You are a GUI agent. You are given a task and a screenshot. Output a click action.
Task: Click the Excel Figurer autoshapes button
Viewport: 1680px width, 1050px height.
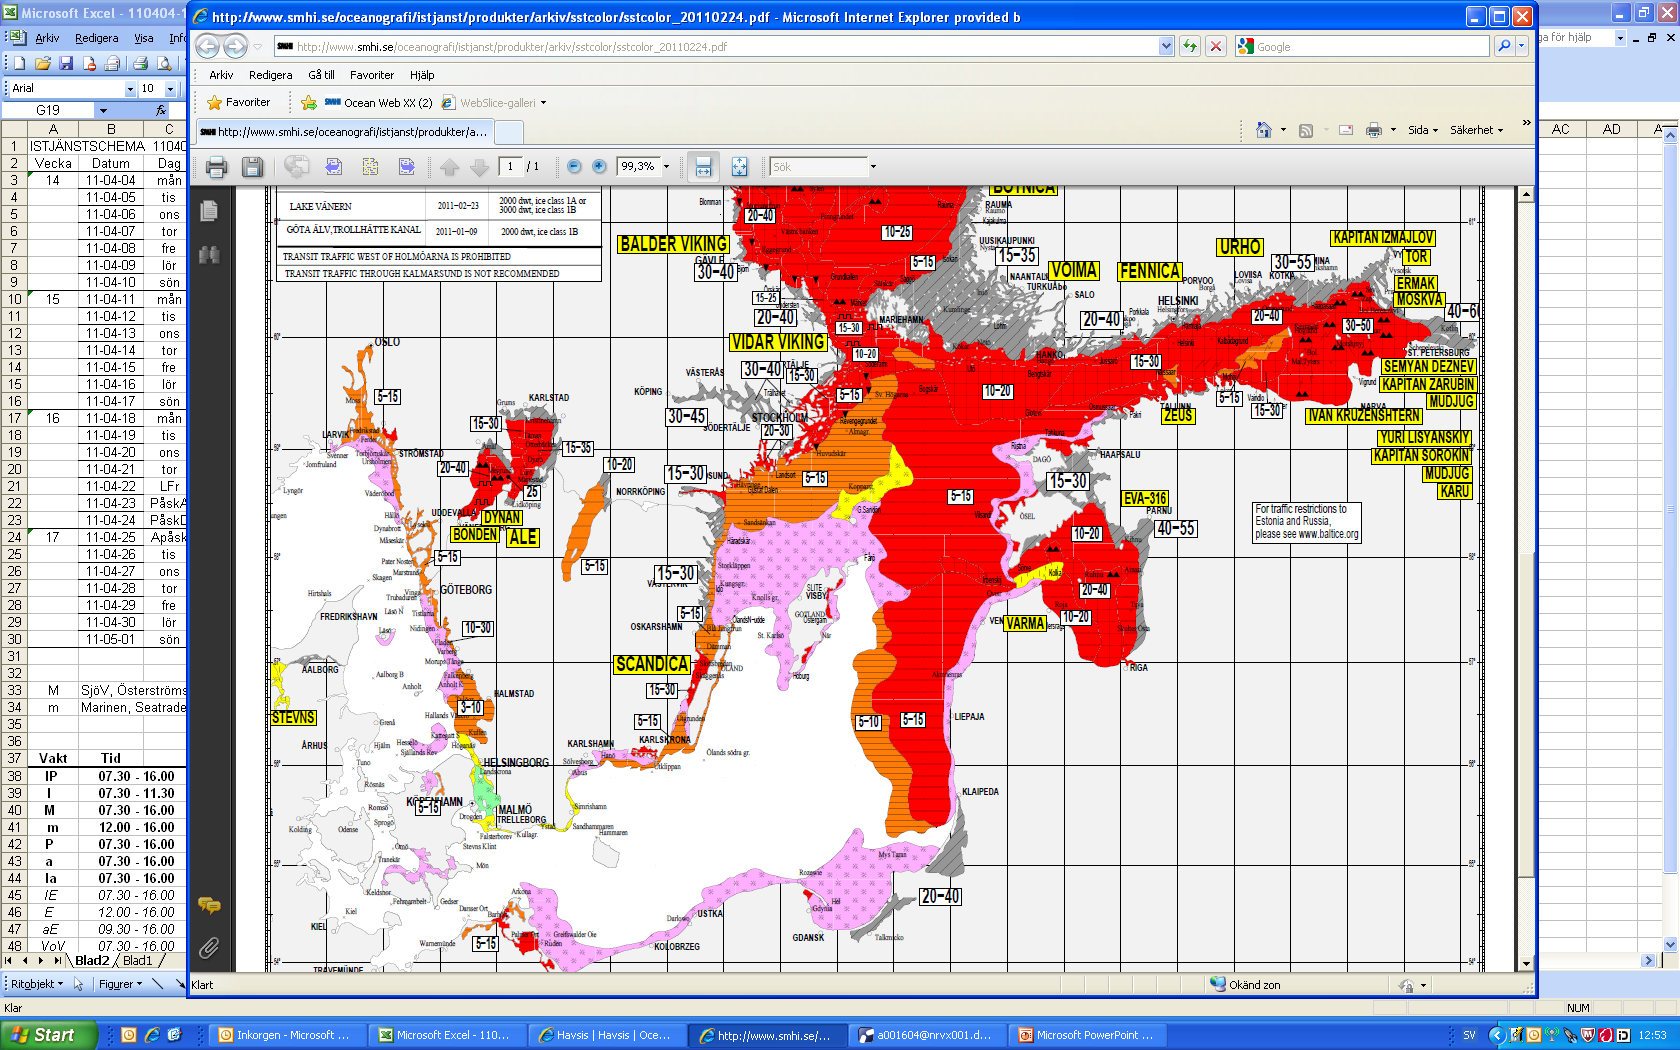(x=120, y=984)
